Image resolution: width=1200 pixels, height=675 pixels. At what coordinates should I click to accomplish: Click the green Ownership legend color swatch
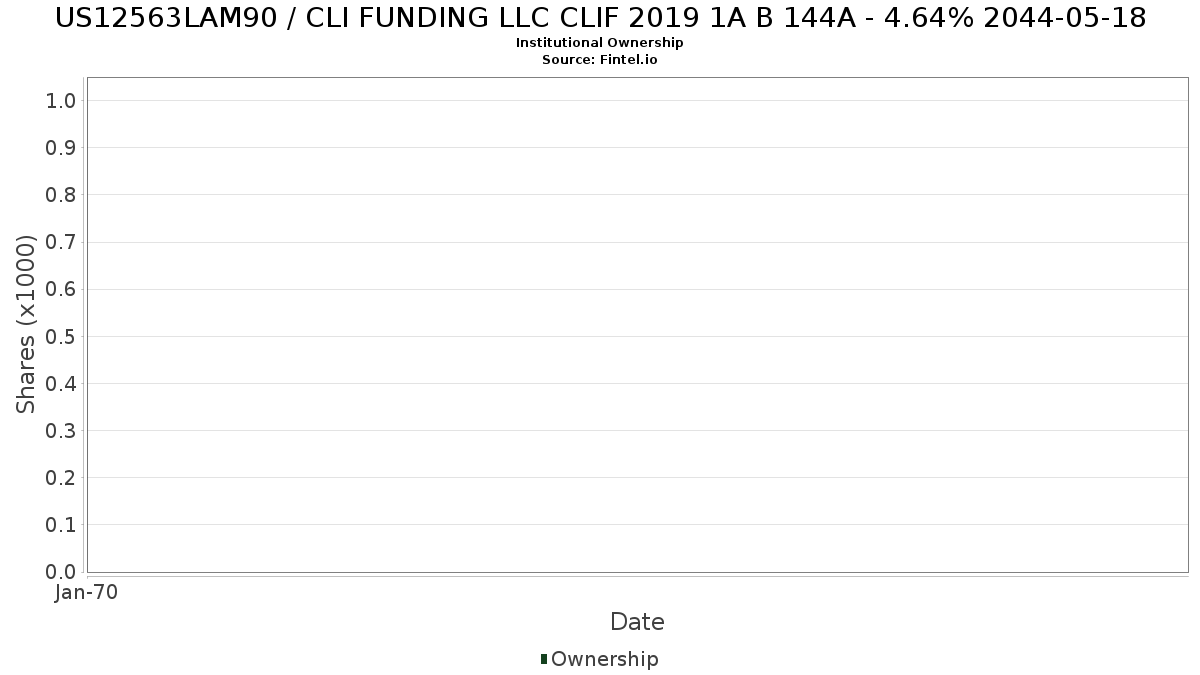click(x=544, y=658)
